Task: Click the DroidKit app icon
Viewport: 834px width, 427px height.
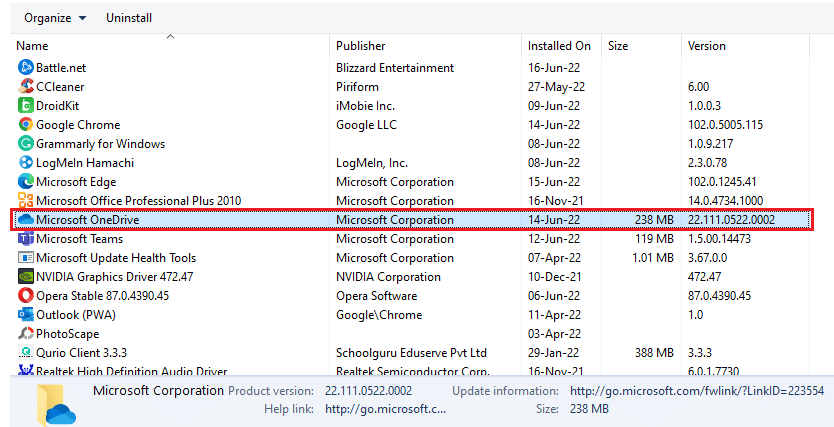Action: pos(26,106)
